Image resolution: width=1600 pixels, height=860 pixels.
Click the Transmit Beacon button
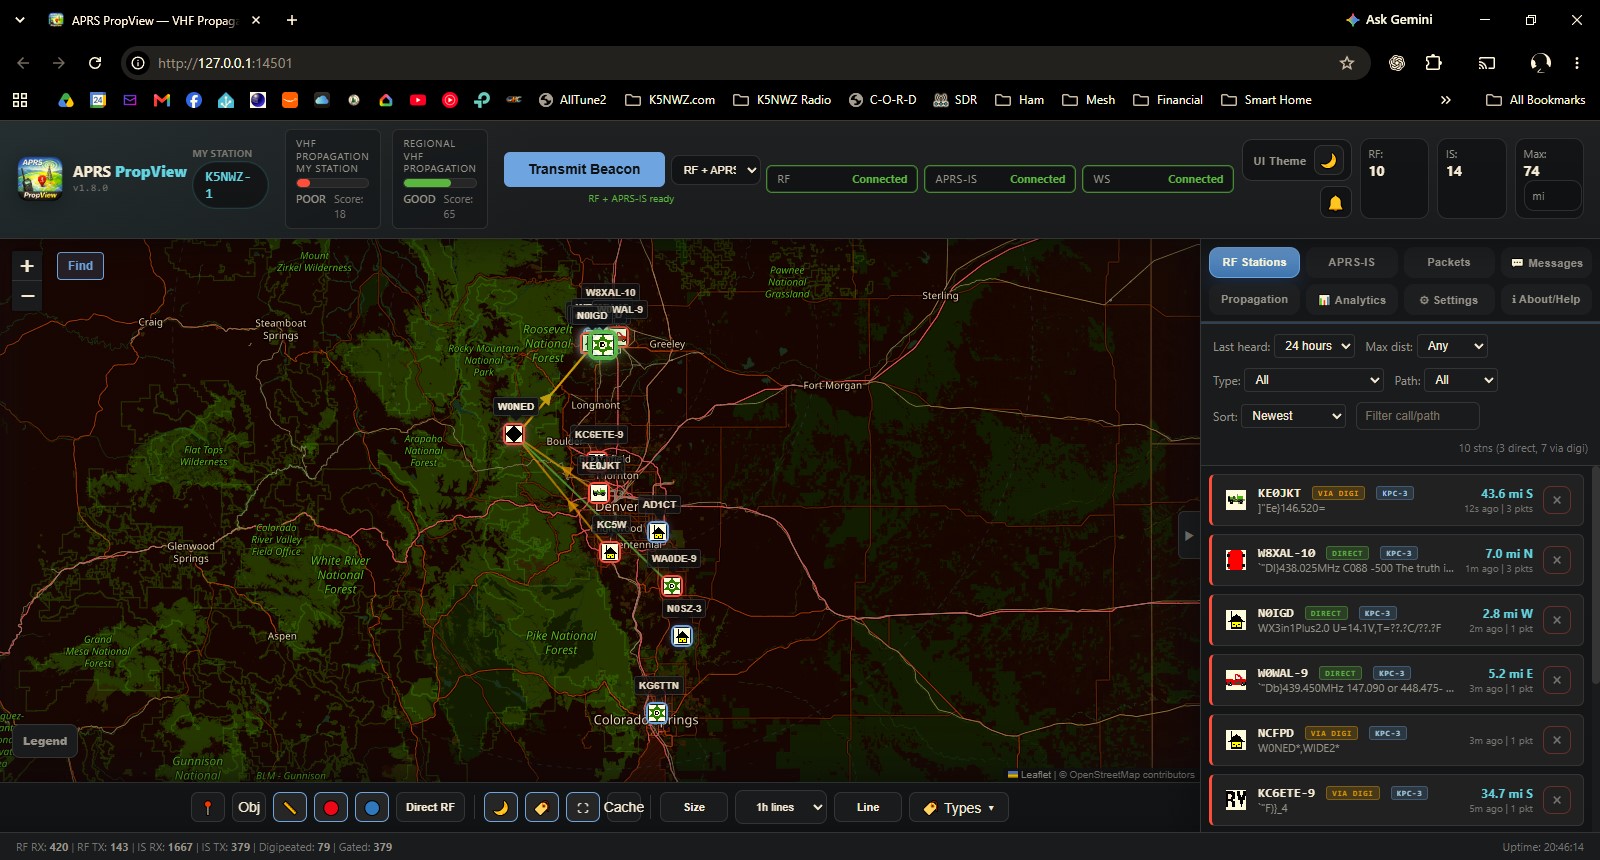(x=584, y=169)
